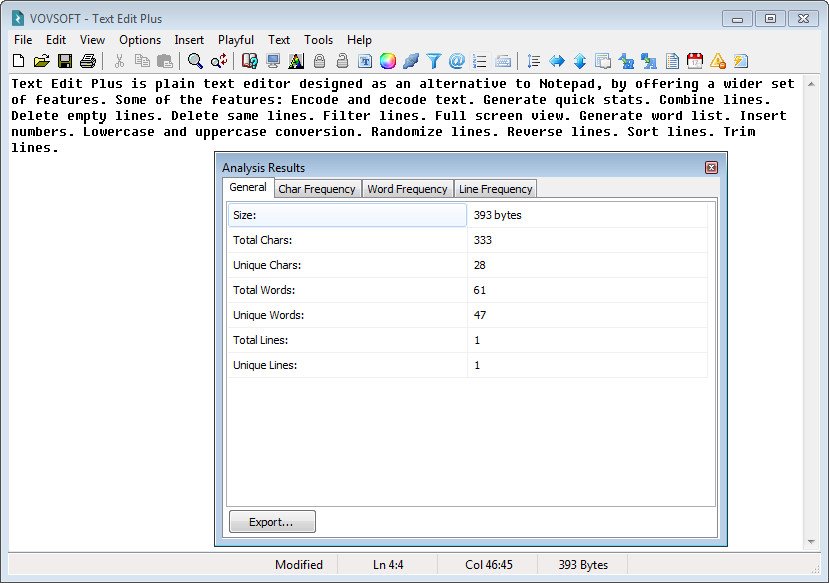The width and height of the screenshot is (829, 583).
Task: Click the Unique Chars: value 28
Action: coord(480,265)
